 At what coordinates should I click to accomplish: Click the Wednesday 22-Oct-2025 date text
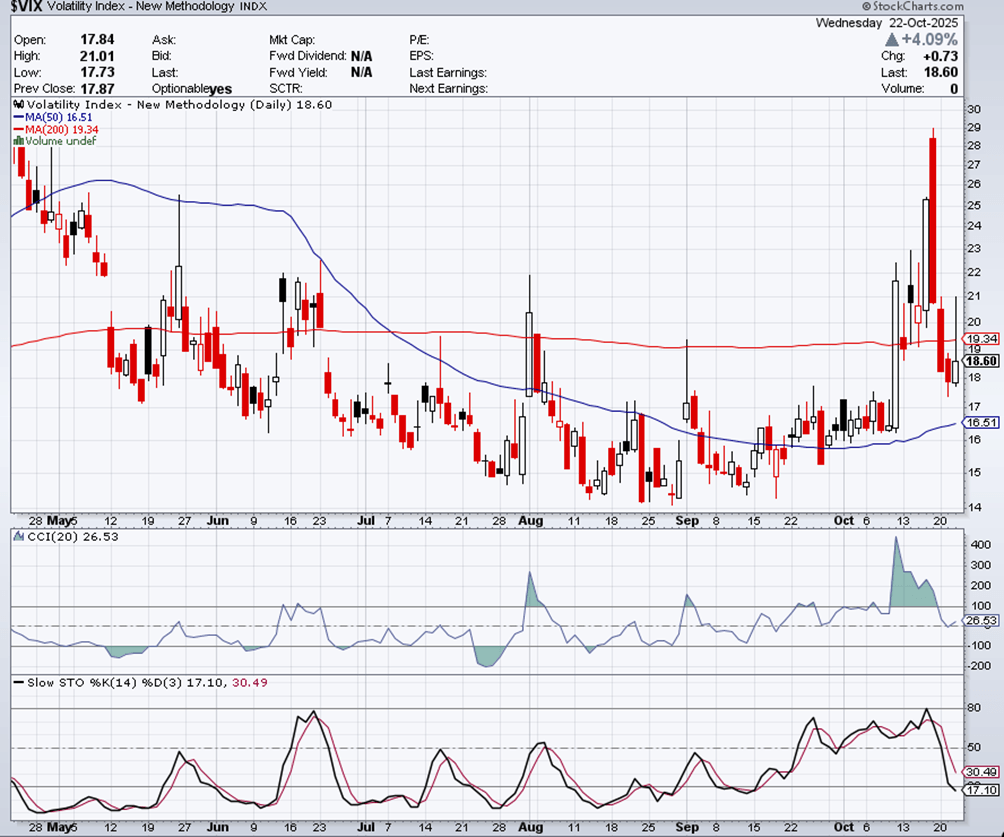coord(887,22)
